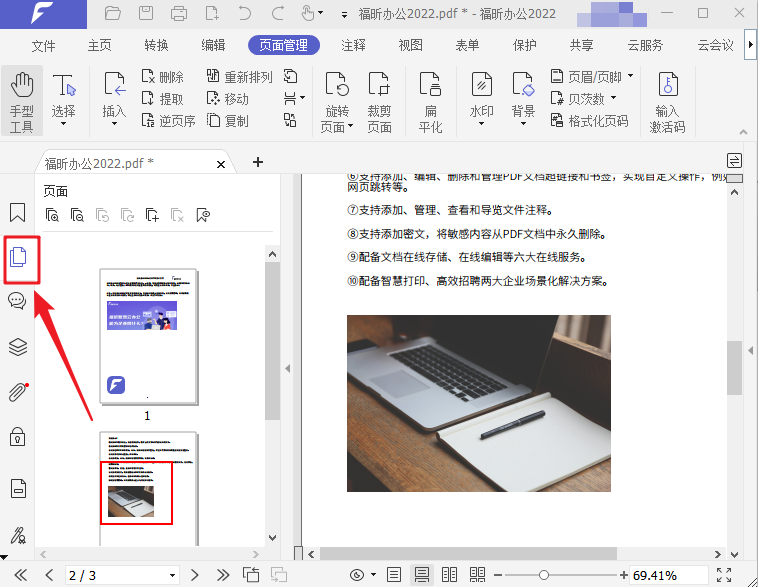Click the 删除 delete pages button
Image resolution: width=758 pixels, height=587 pixels.
[163, 76]
